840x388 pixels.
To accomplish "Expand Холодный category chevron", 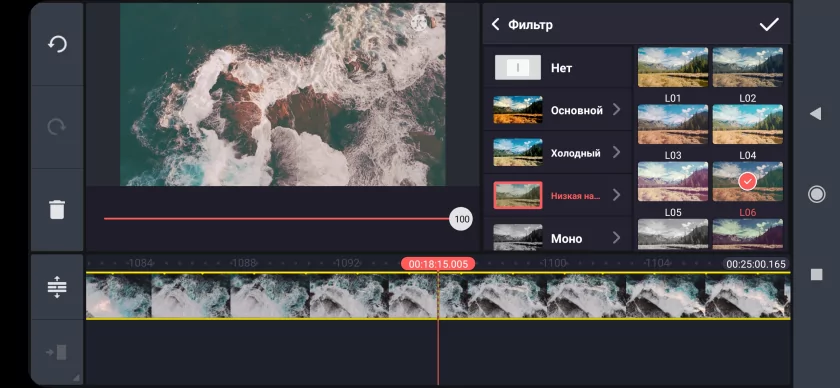I will pyautogui.click(x=617, y=153).
